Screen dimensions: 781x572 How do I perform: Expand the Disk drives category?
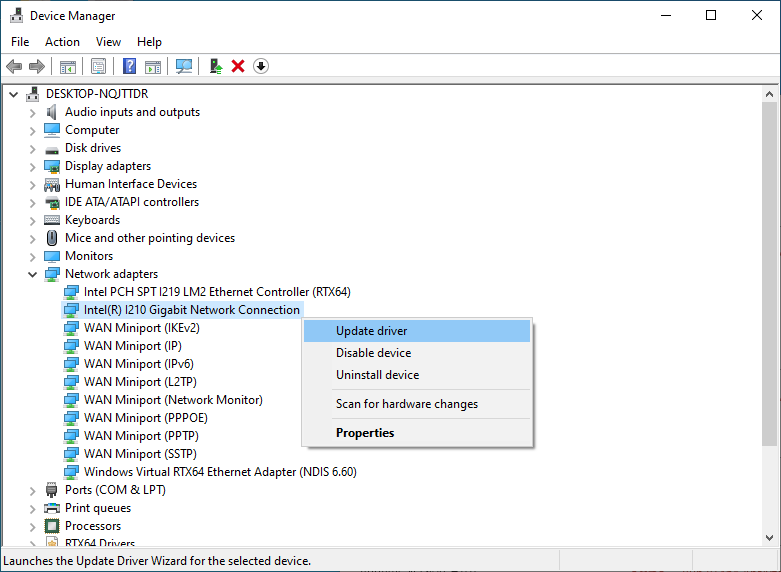point(32,148)
